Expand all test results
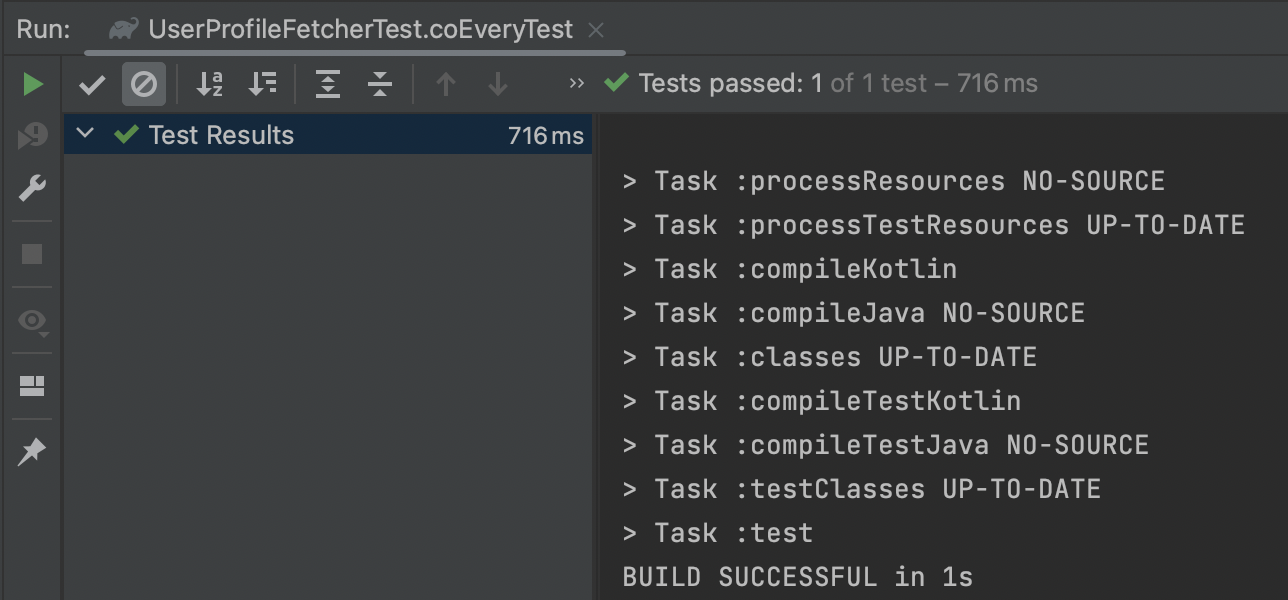 [x=328, y=85]
